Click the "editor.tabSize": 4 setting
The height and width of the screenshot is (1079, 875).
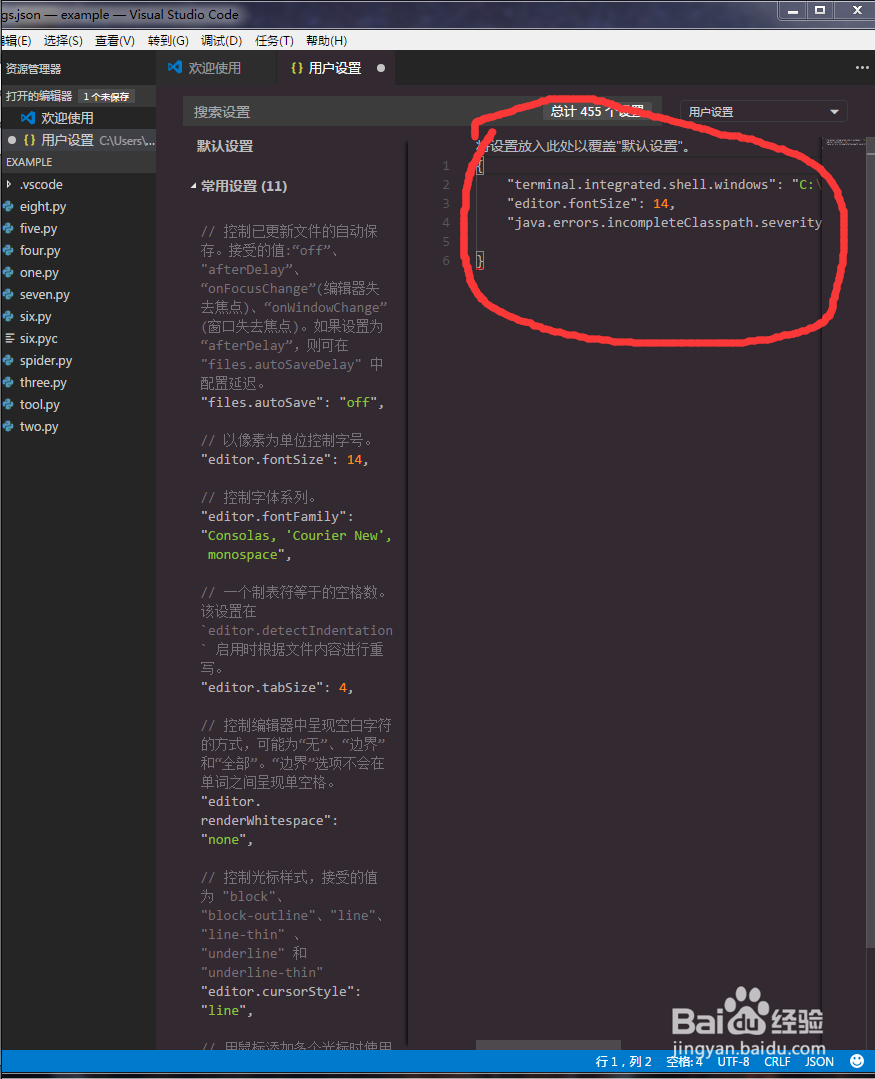click(x=277, y=687)
